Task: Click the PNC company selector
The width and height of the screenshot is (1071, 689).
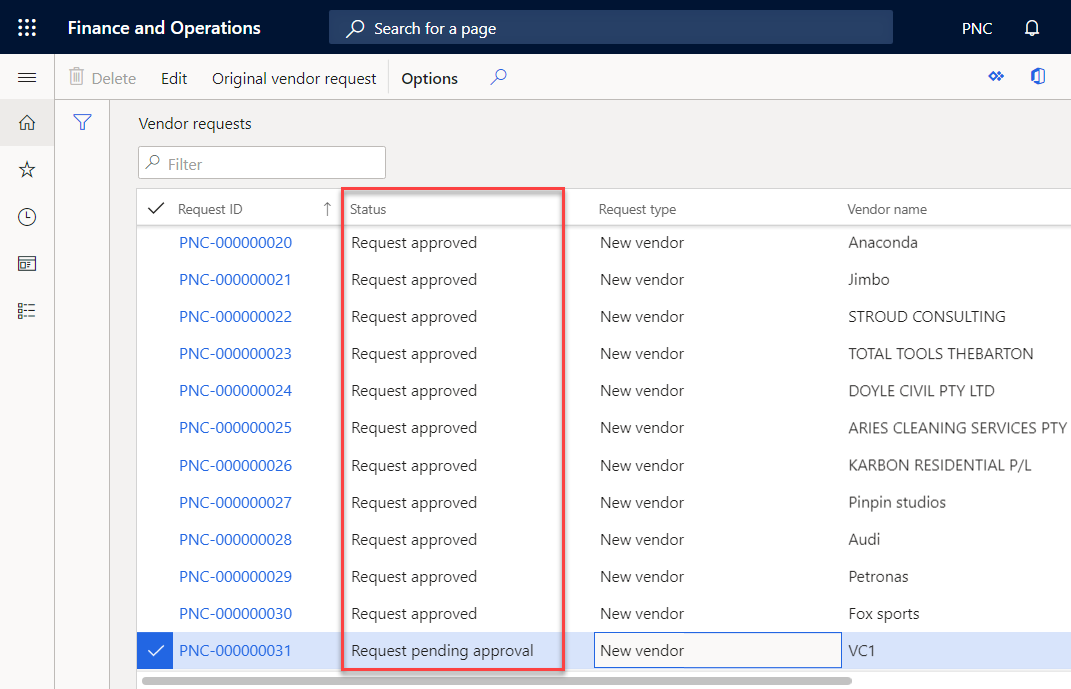Action: point(977,29)
